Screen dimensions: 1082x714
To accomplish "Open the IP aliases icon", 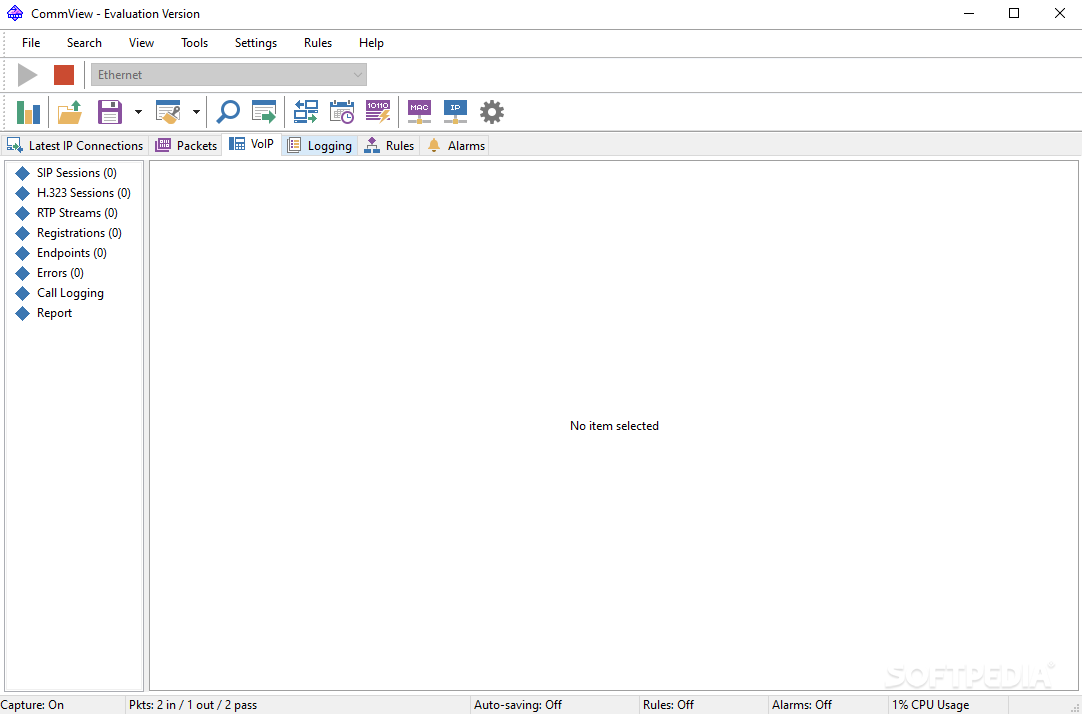I will point(455,112).
